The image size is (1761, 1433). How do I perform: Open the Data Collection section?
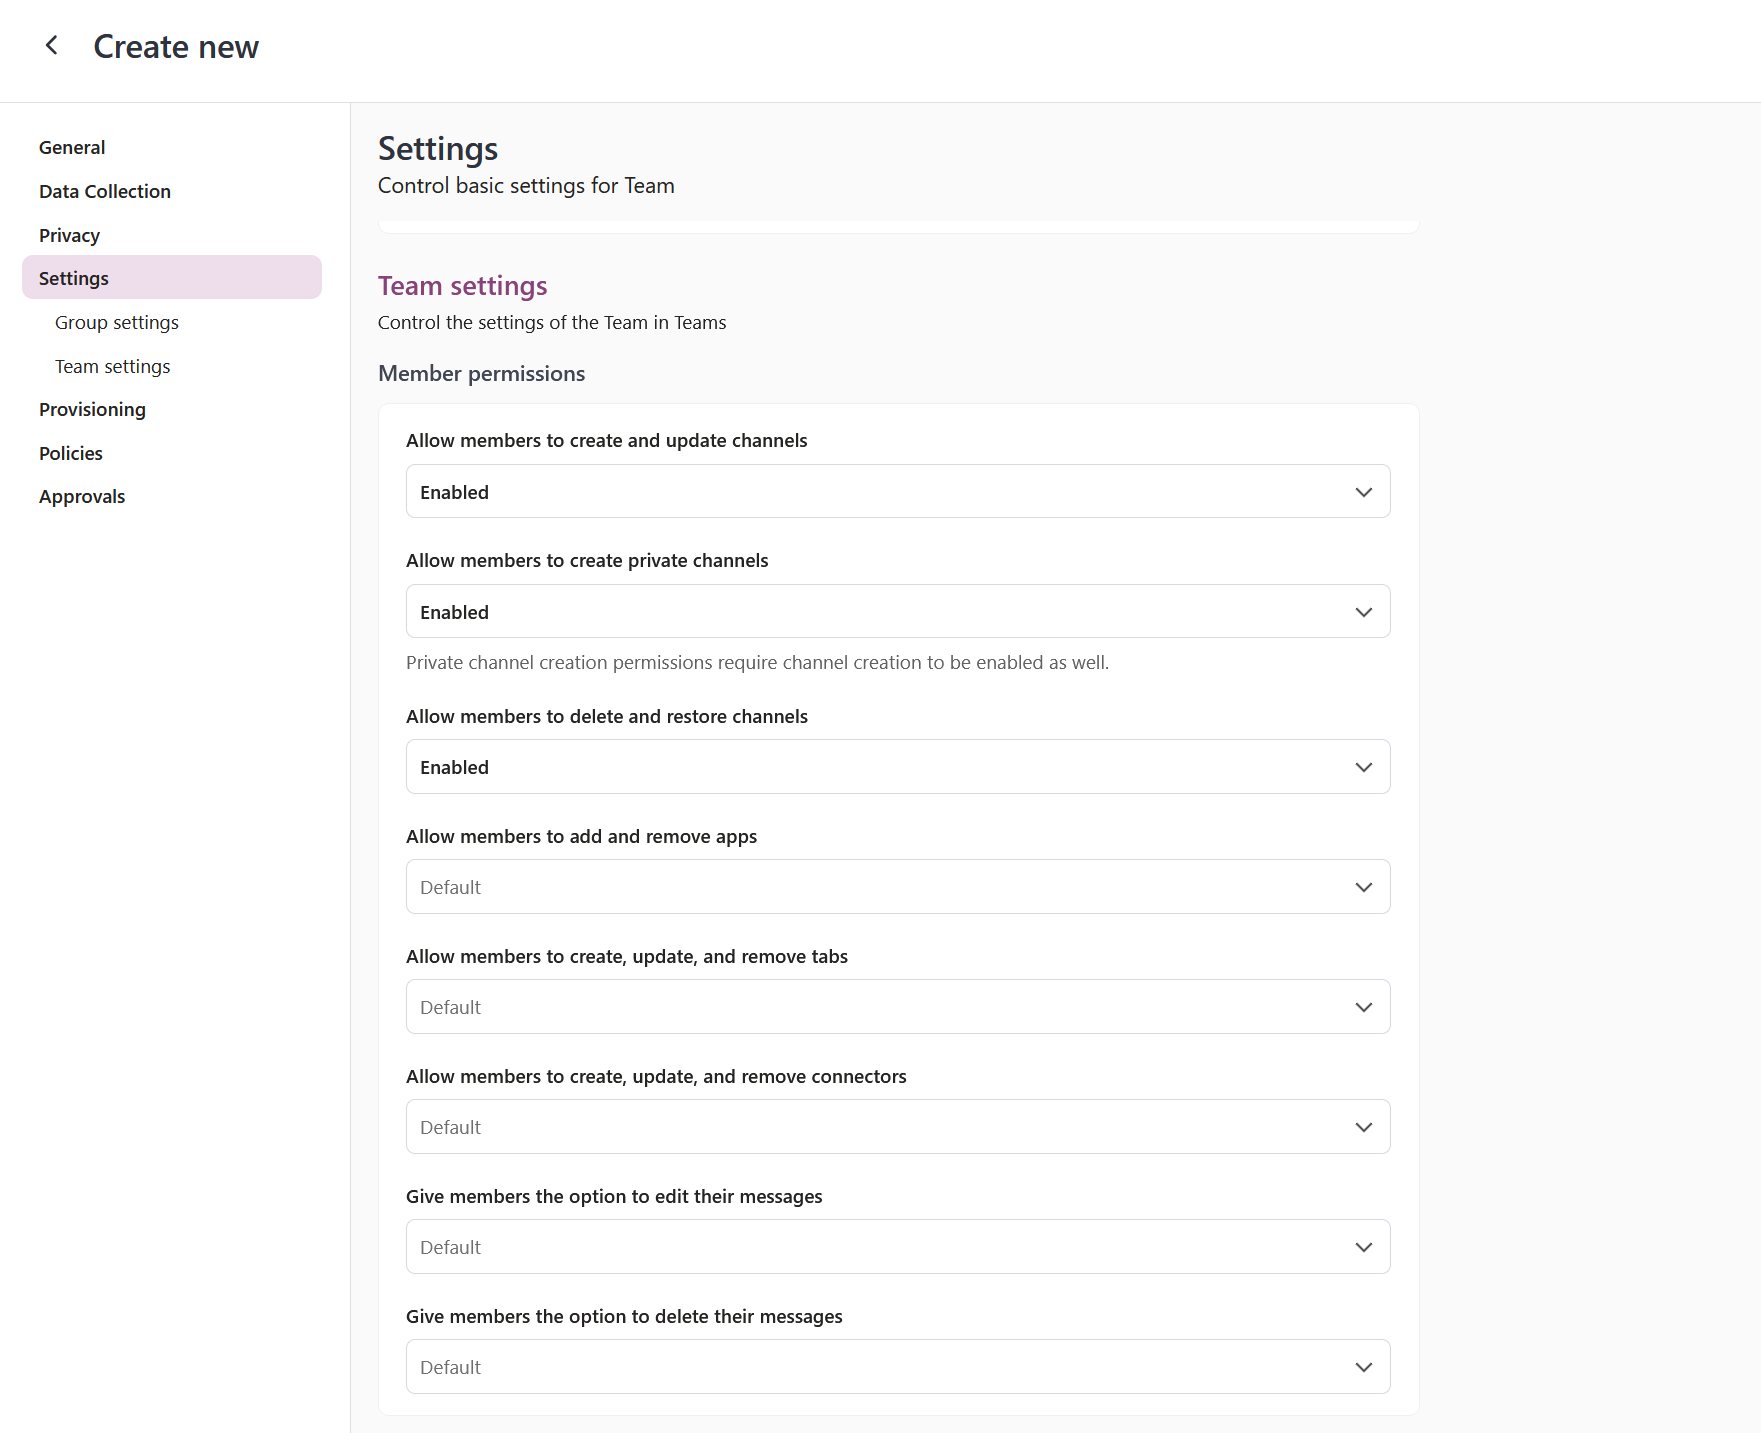(104, 191)
